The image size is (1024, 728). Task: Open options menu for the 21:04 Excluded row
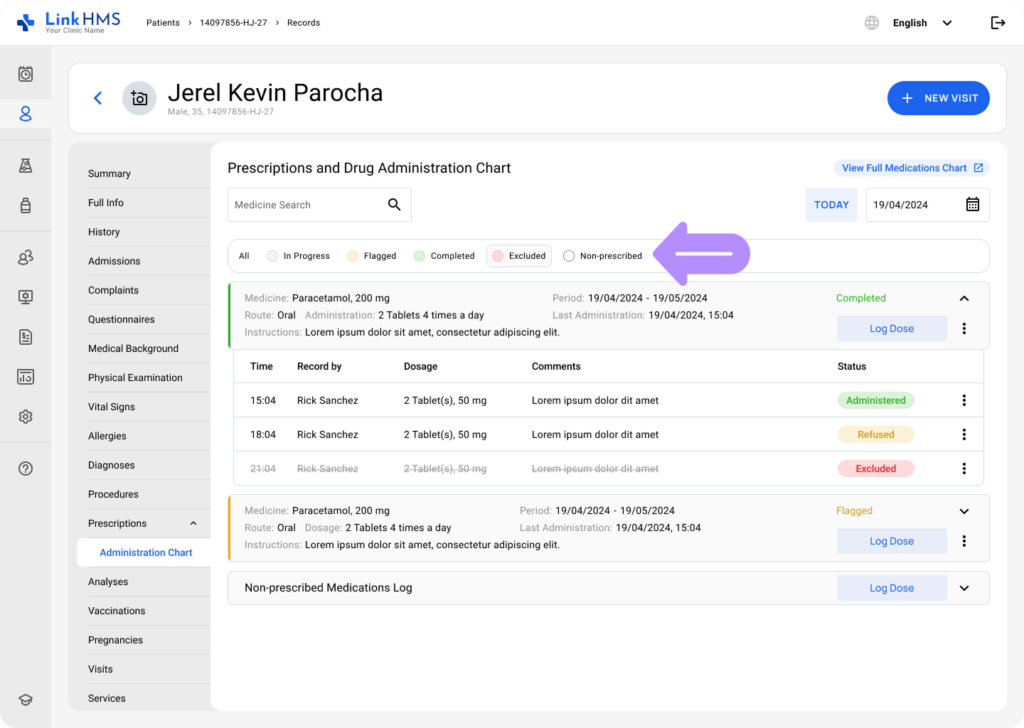[x=964, y=468]
